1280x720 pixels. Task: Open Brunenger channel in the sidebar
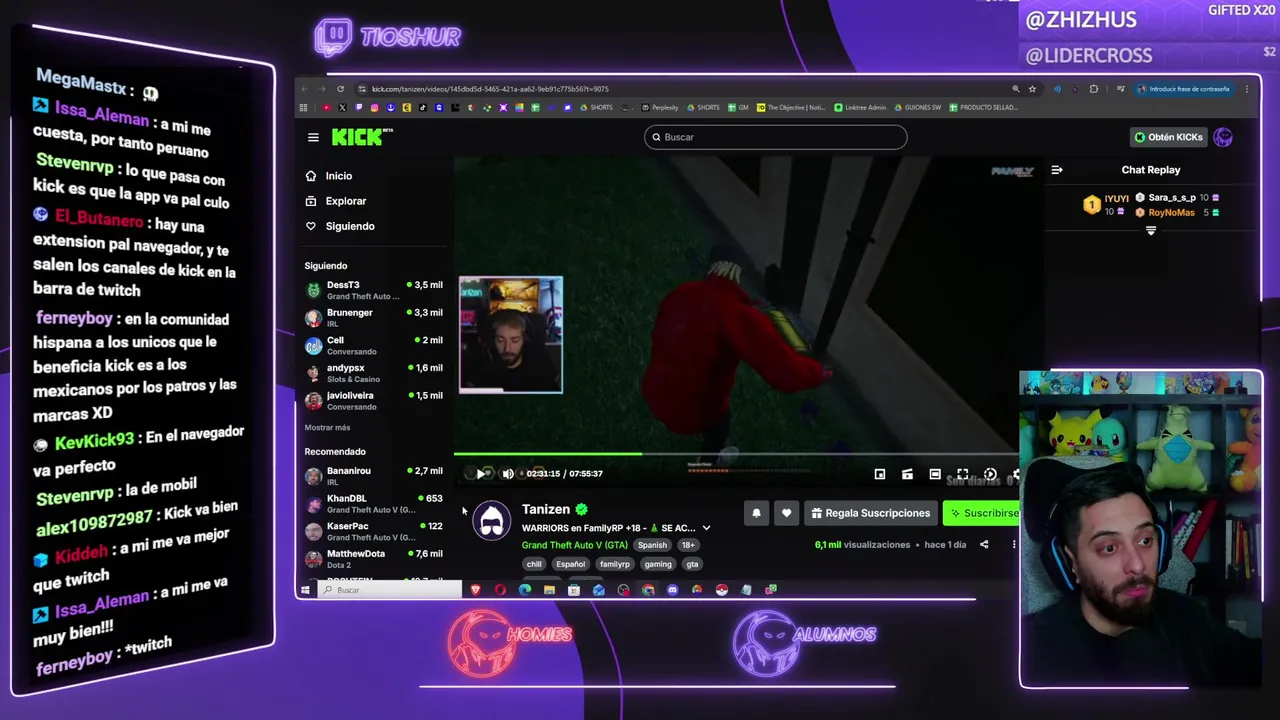pos(374,318)
